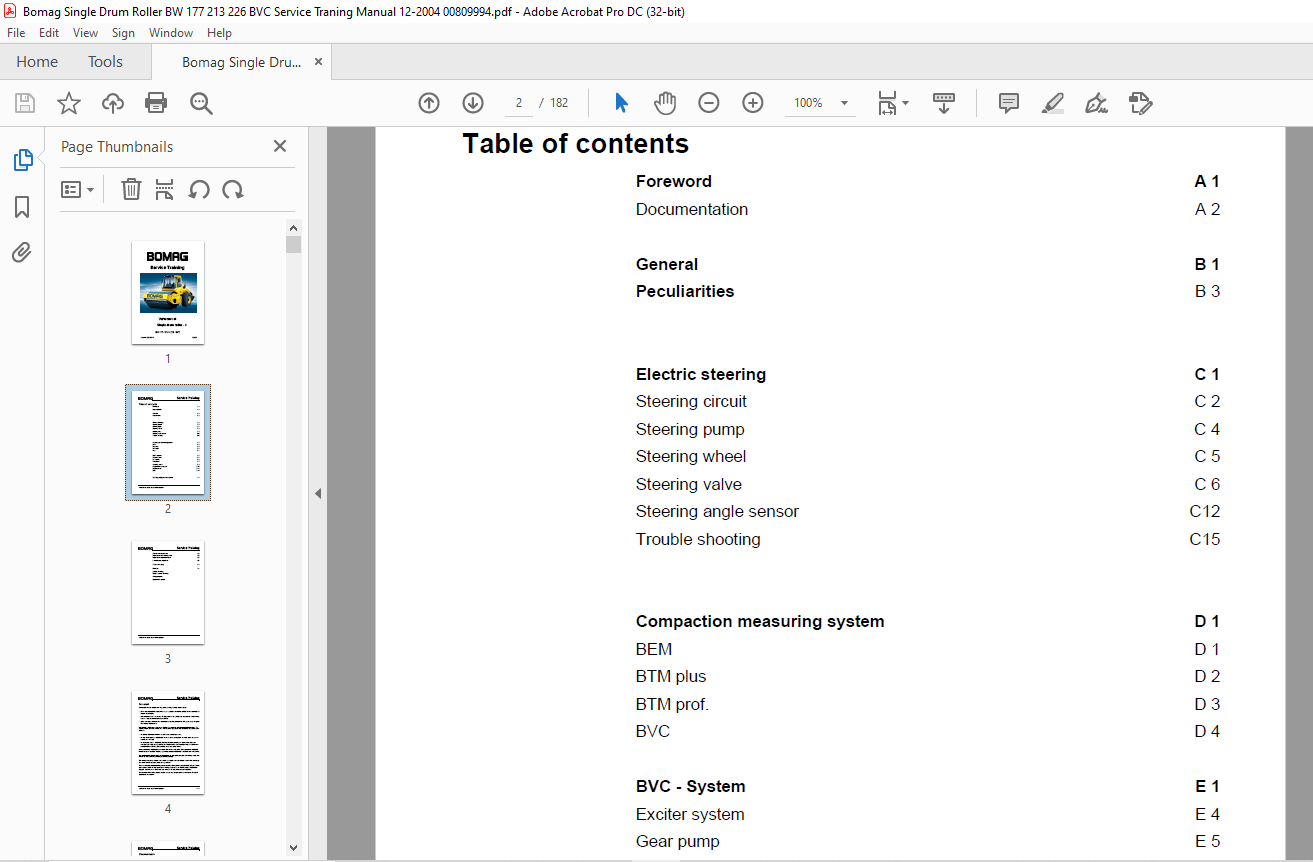Rotate page clockwise

pos(233,189)
